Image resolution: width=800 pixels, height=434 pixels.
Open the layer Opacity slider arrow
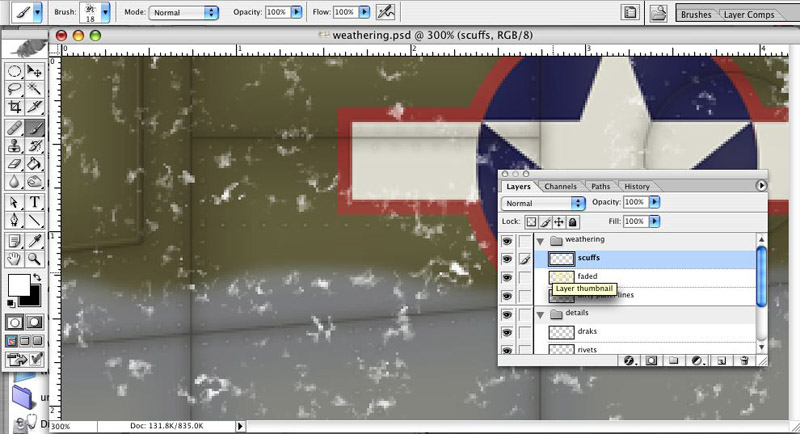click(x=655, y=202)
